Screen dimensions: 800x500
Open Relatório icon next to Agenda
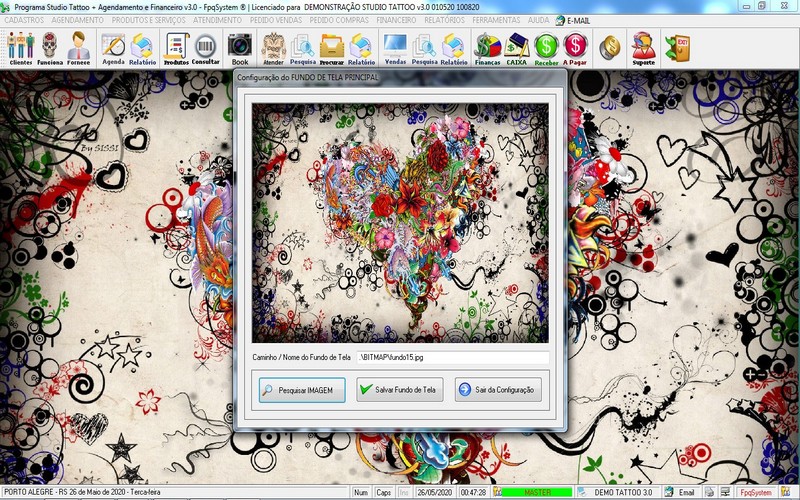click(142, 48)
